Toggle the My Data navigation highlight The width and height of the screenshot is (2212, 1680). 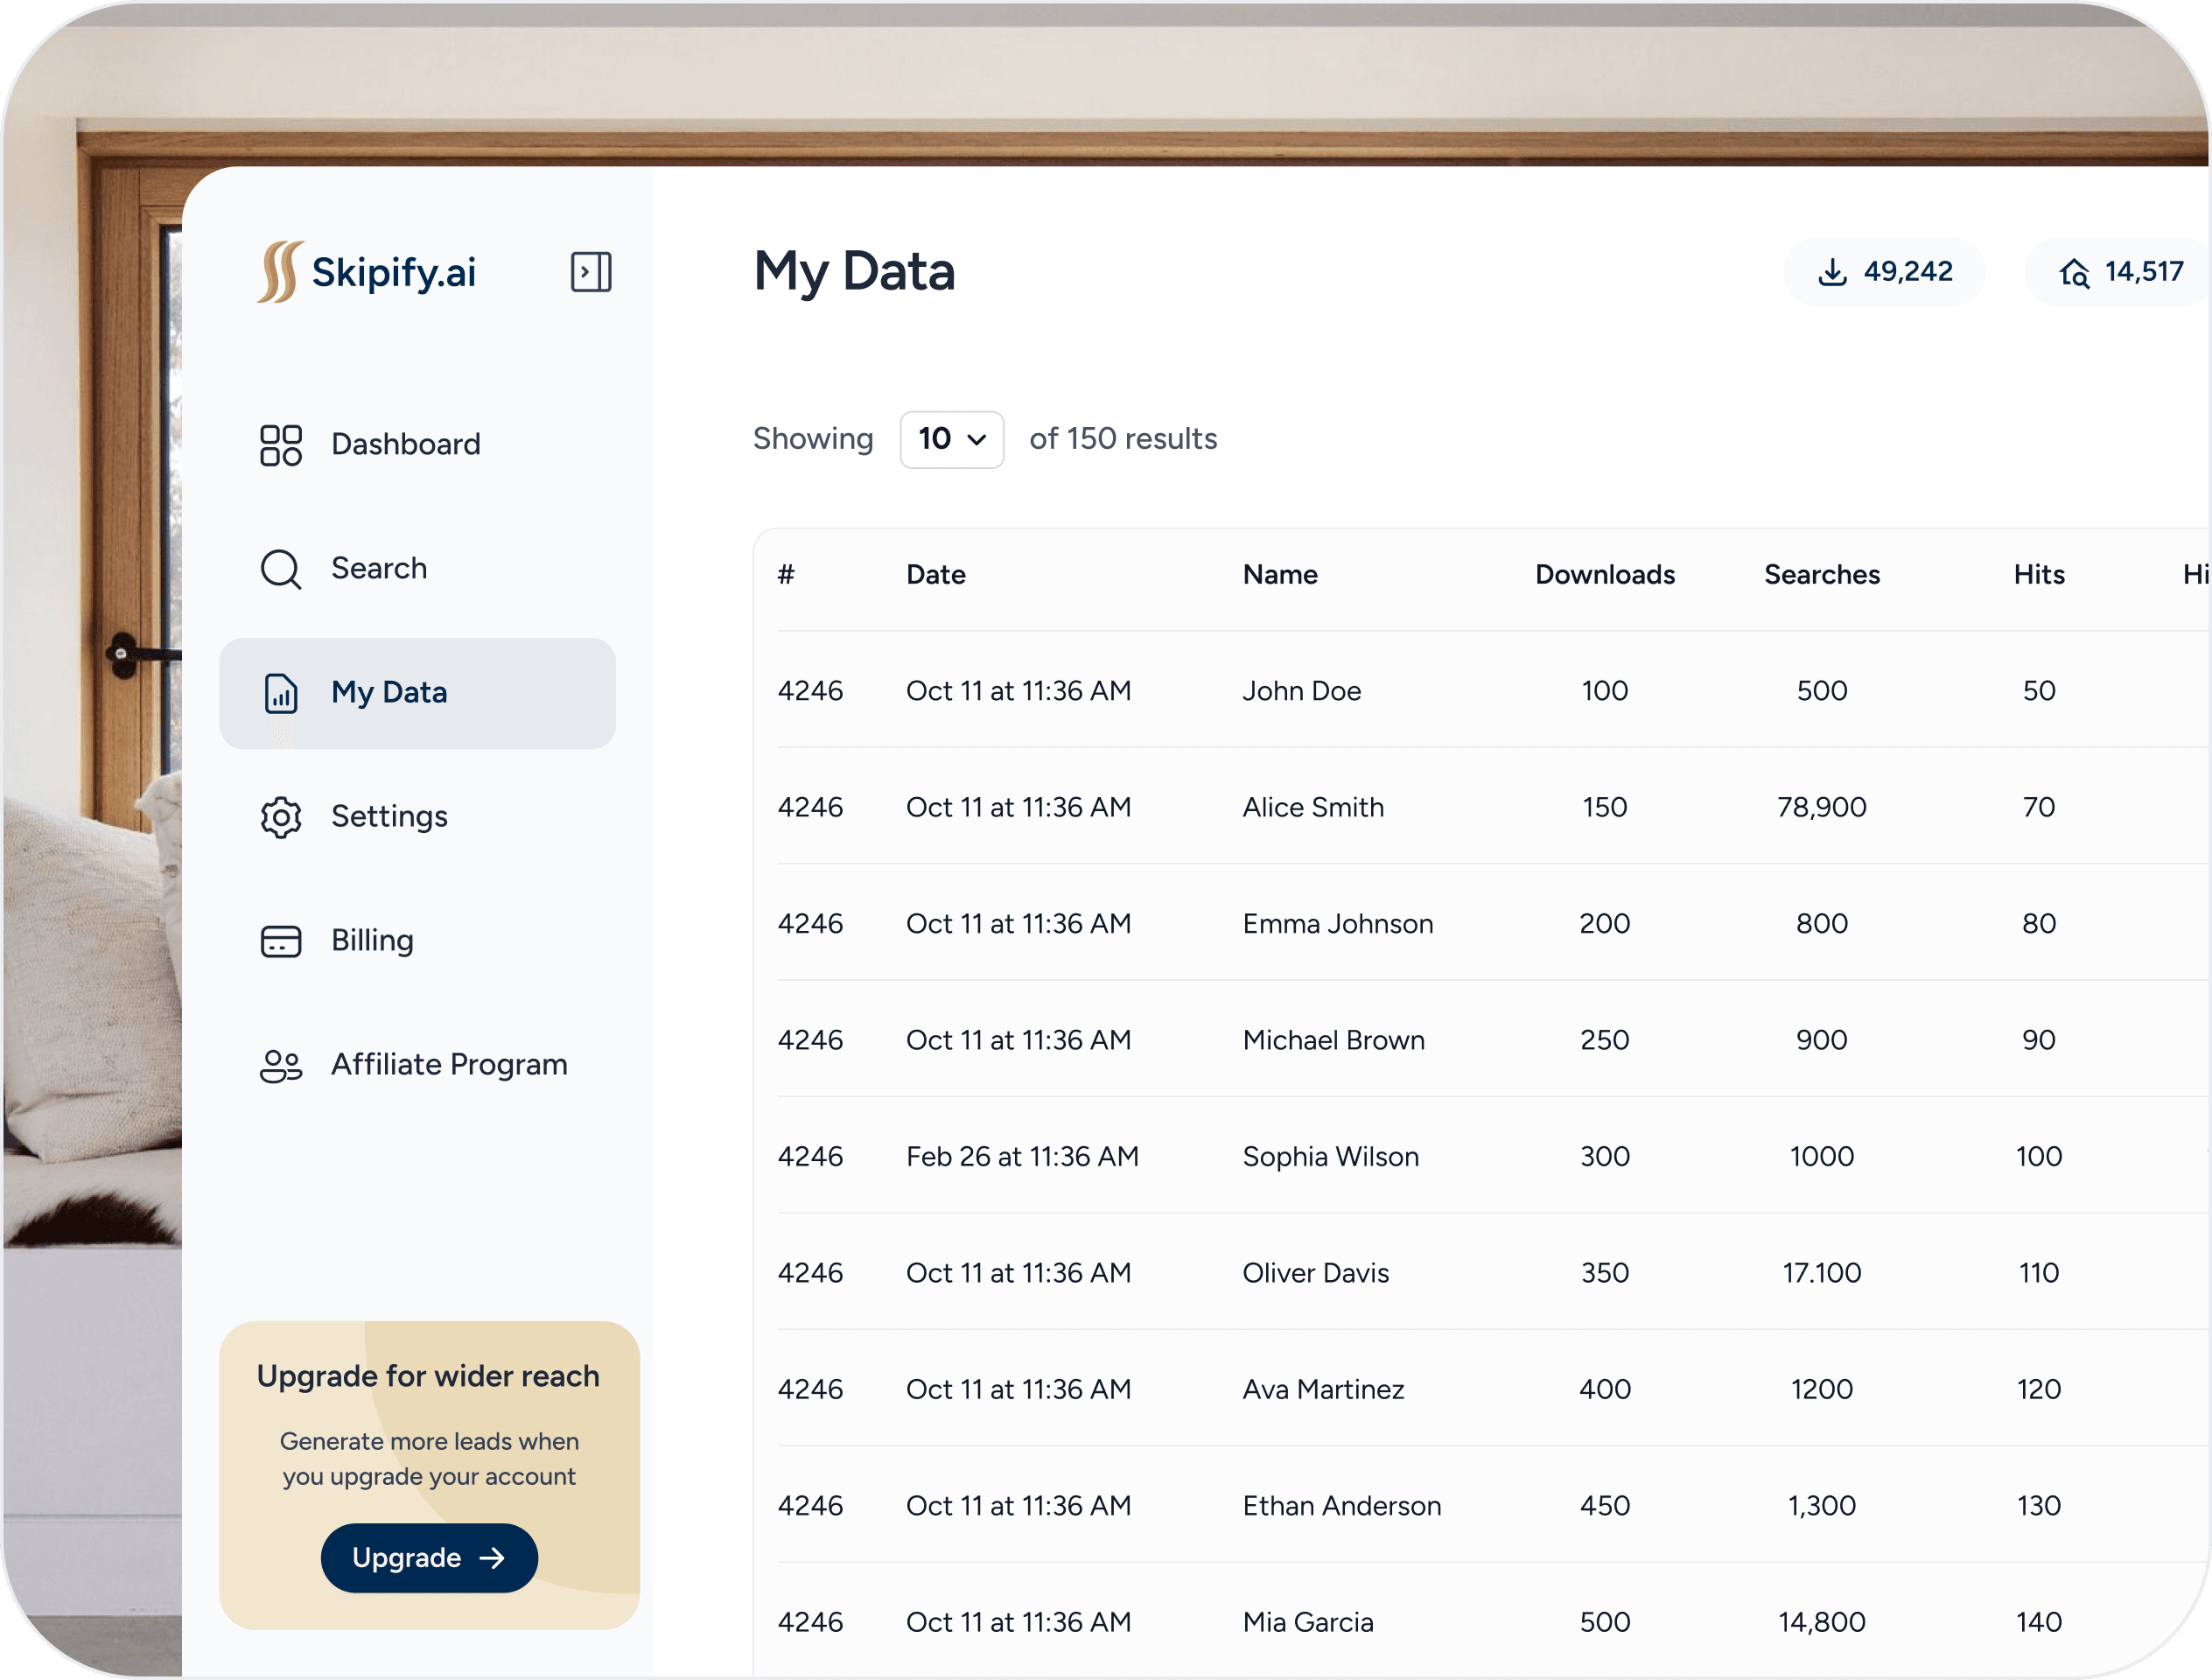pyautogui.click(x=417, y=693)
